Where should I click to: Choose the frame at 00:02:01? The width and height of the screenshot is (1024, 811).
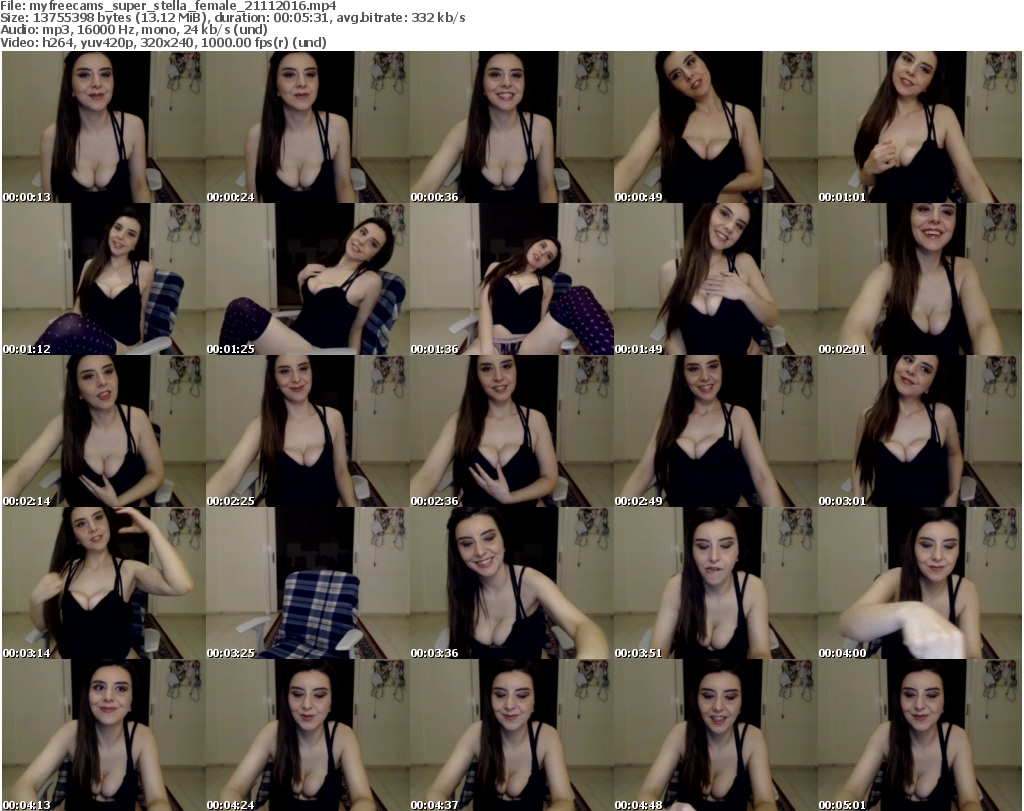coord(920,279)
